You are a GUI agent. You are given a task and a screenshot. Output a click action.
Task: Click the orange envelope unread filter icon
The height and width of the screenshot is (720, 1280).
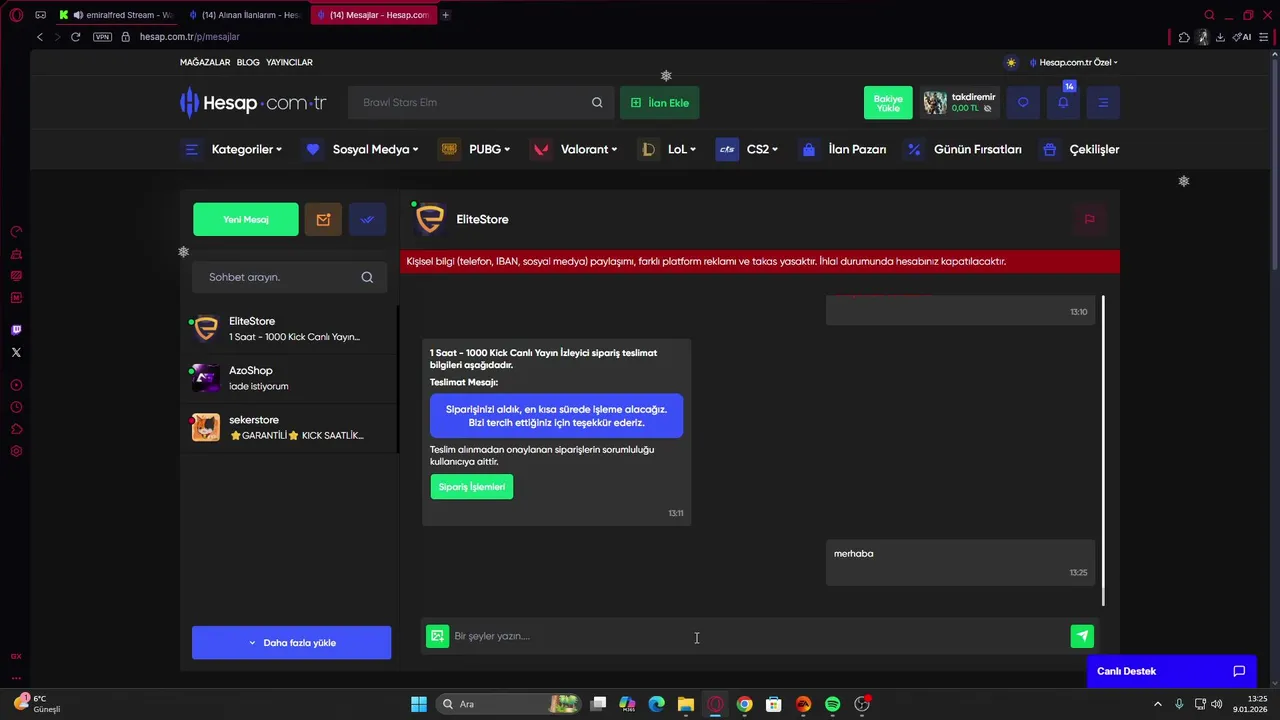[x=323, y=220]
